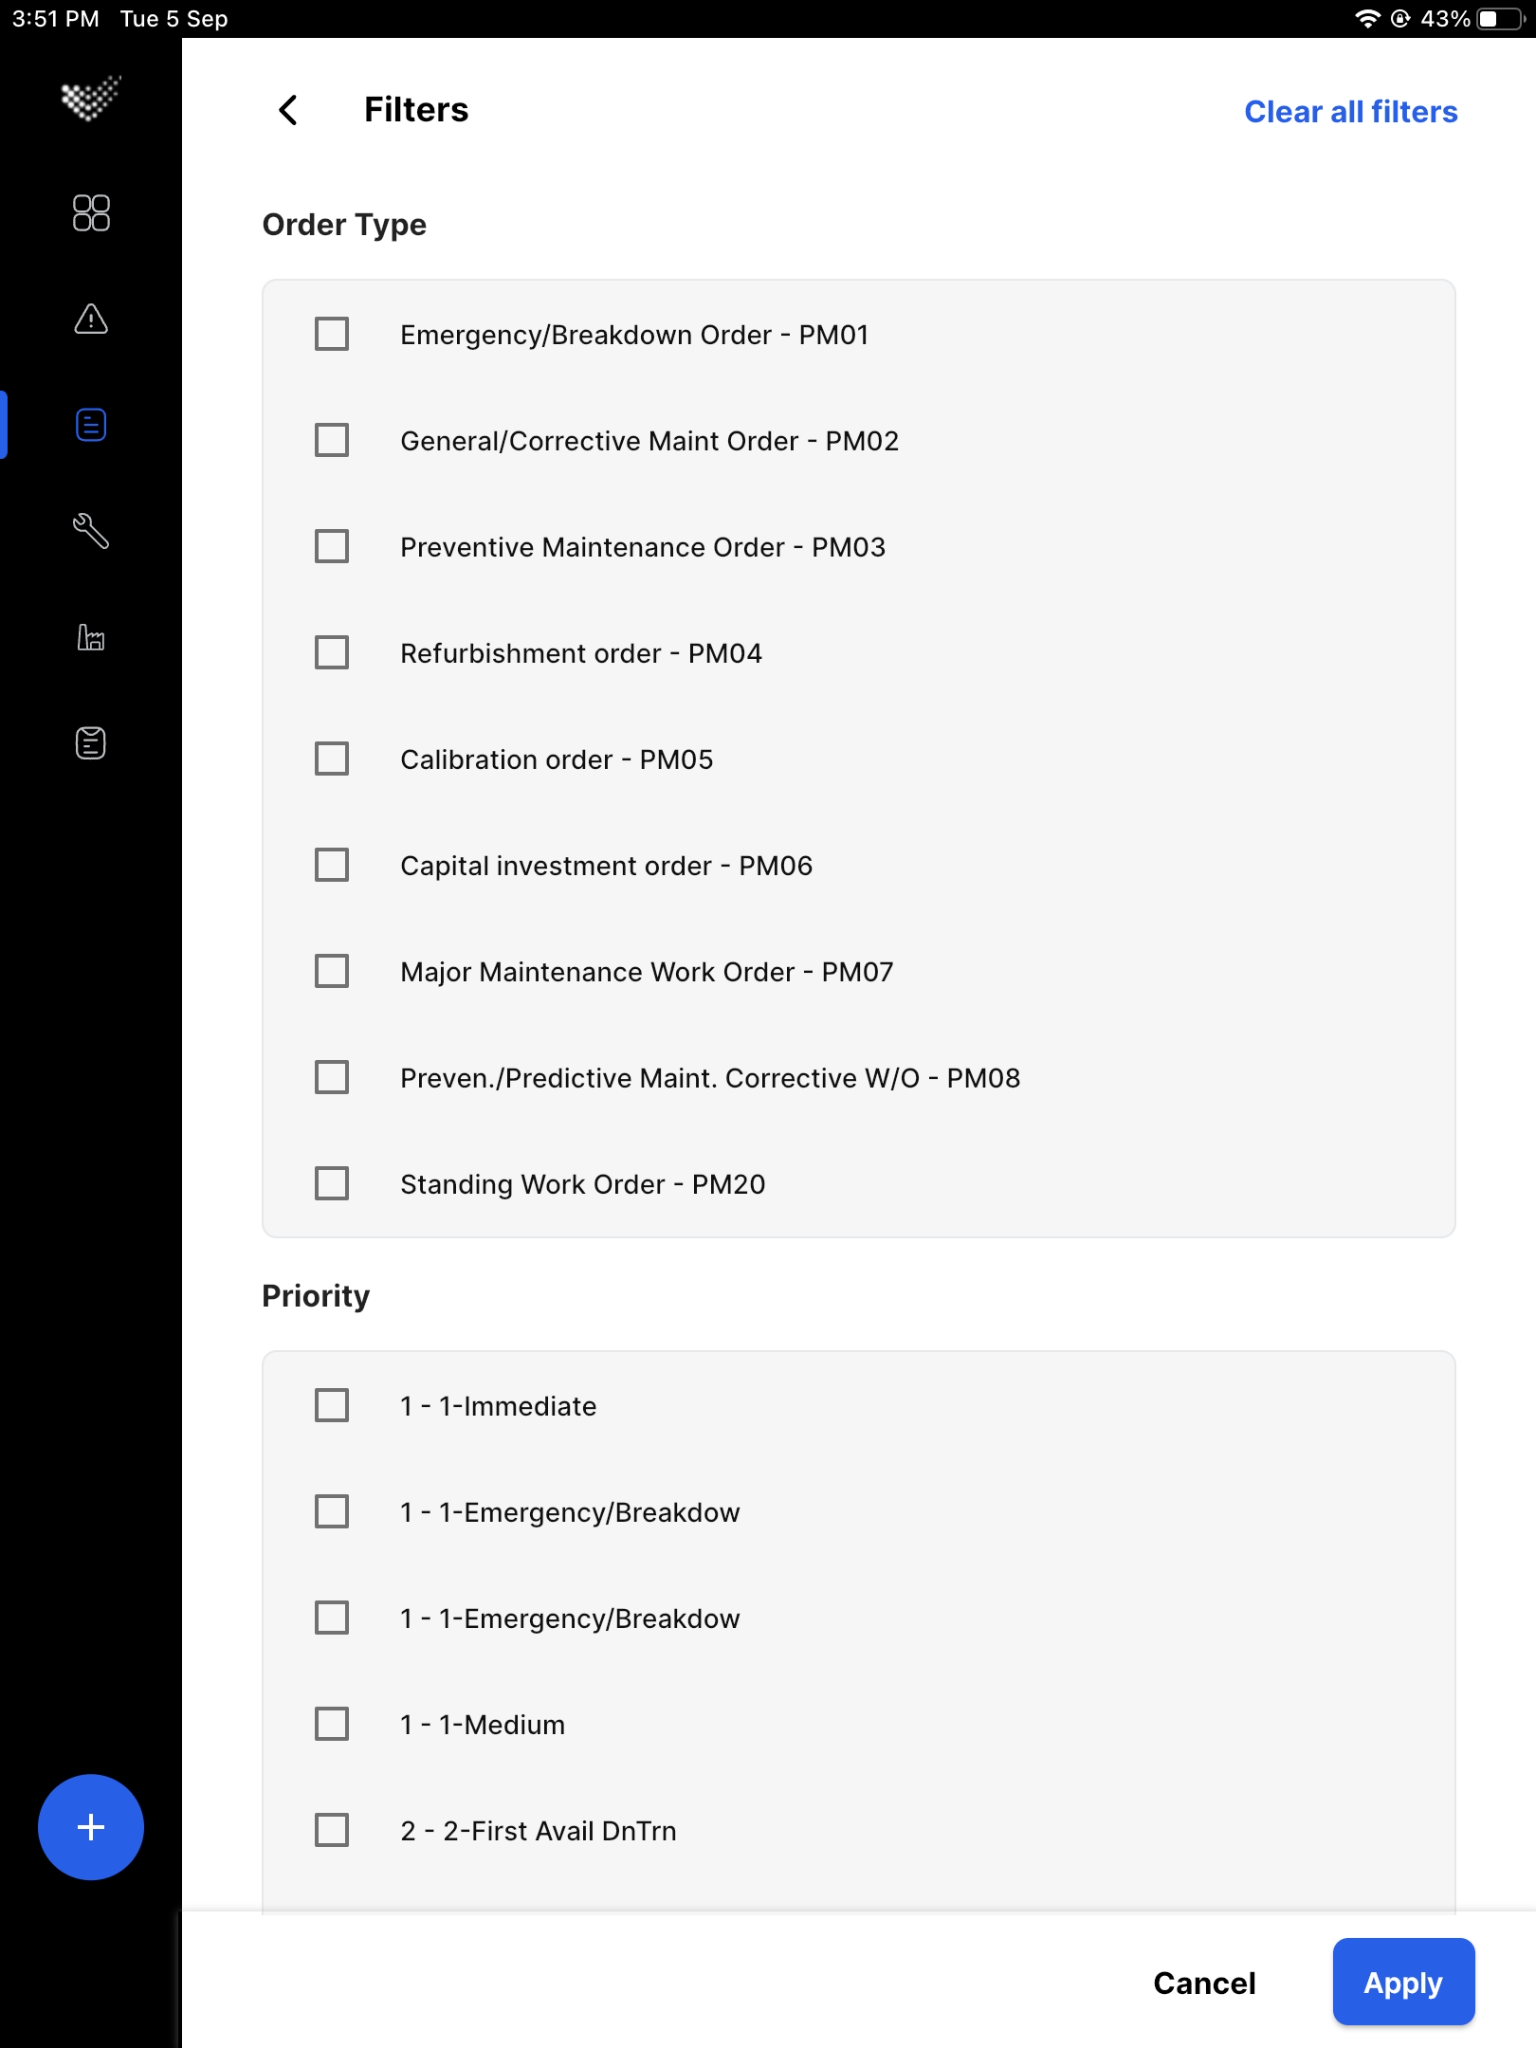
Task: Select Standing Work Order - PM20 checkbox
Action: [x=332, y=1183]
